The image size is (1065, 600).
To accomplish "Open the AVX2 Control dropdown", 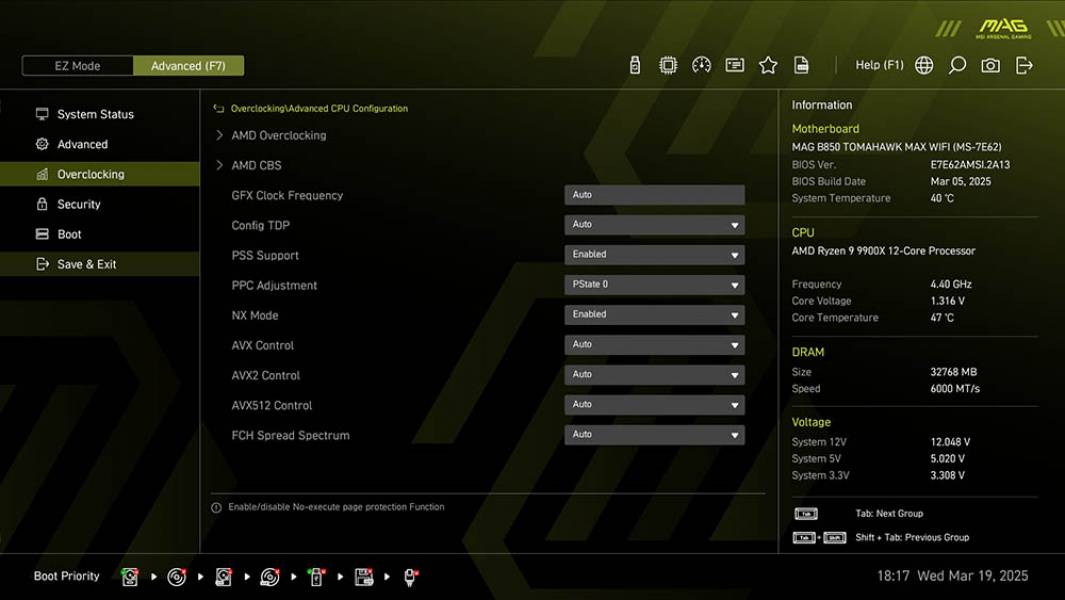I will click(654, 375).
